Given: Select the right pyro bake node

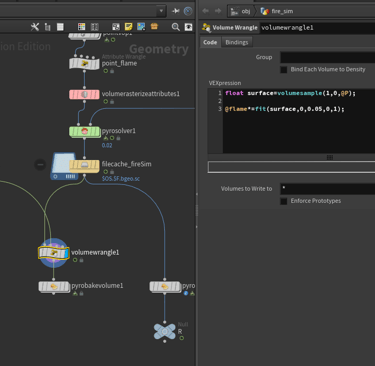Looking at the screenshot, I should tap(165, 286).
